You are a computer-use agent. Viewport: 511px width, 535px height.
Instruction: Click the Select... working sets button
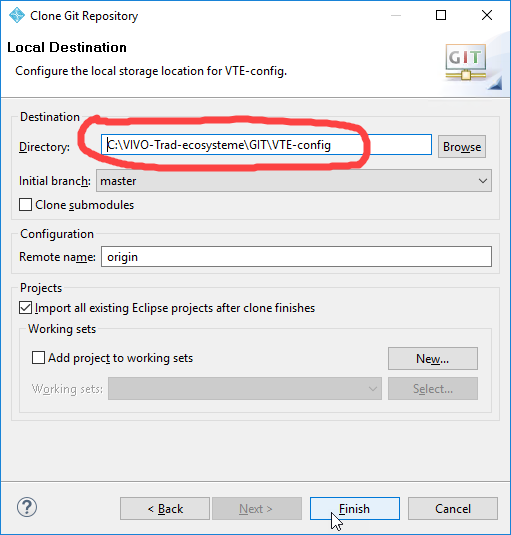[433, 389]
